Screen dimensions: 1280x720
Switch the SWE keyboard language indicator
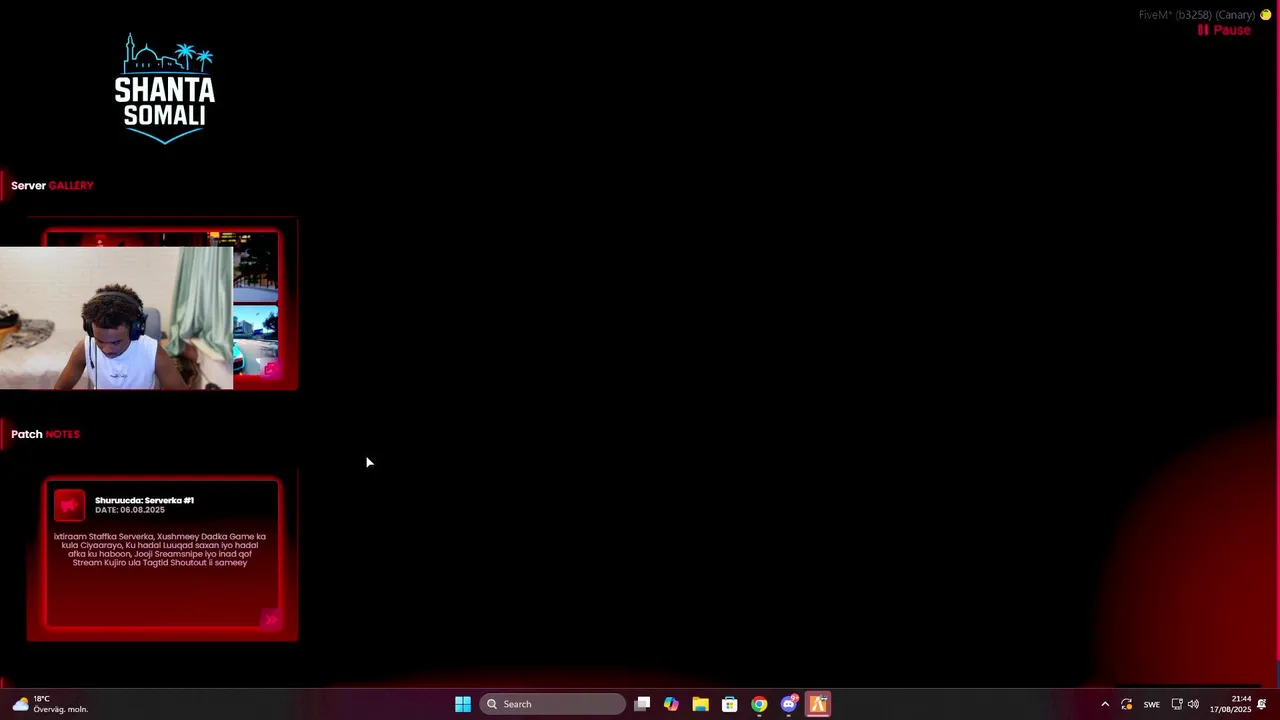tap(1152, 704)
